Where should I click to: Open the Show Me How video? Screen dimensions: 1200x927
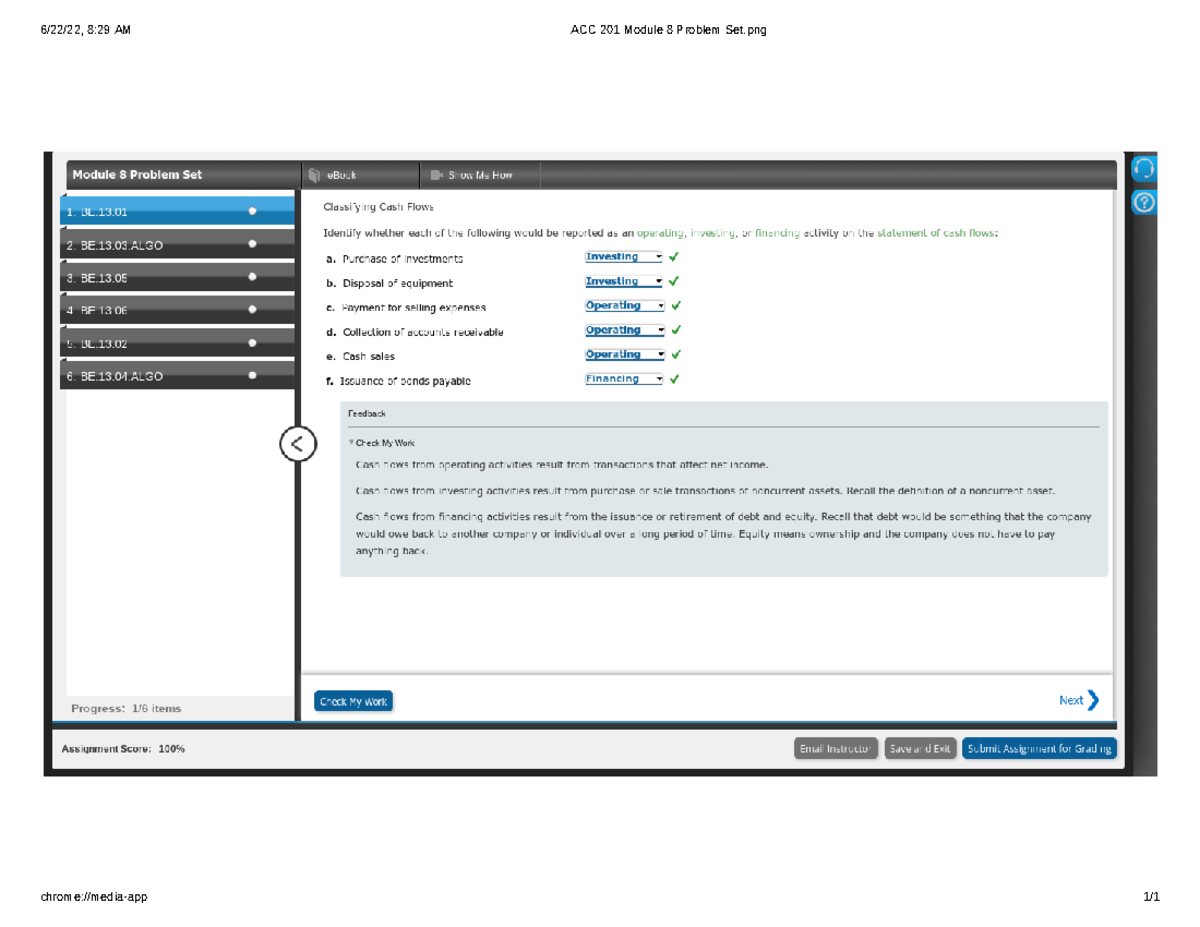471,175
